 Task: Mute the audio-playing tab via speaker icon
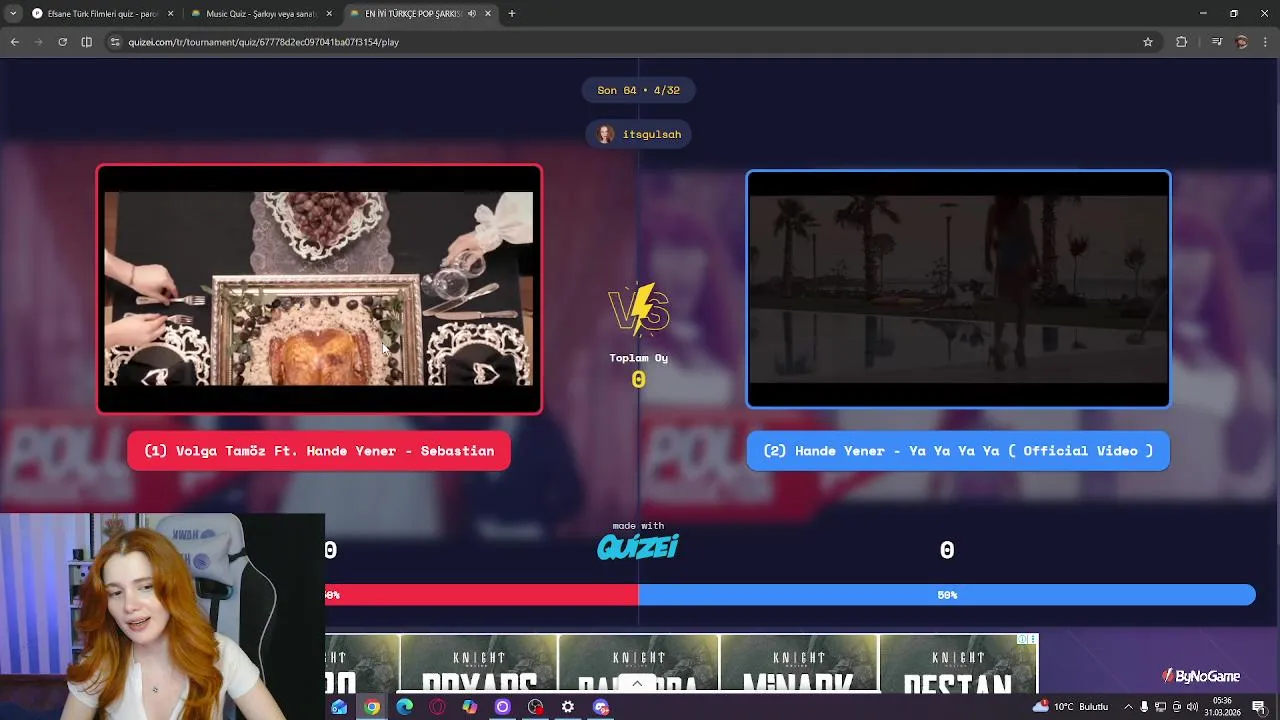pos(472,14)
